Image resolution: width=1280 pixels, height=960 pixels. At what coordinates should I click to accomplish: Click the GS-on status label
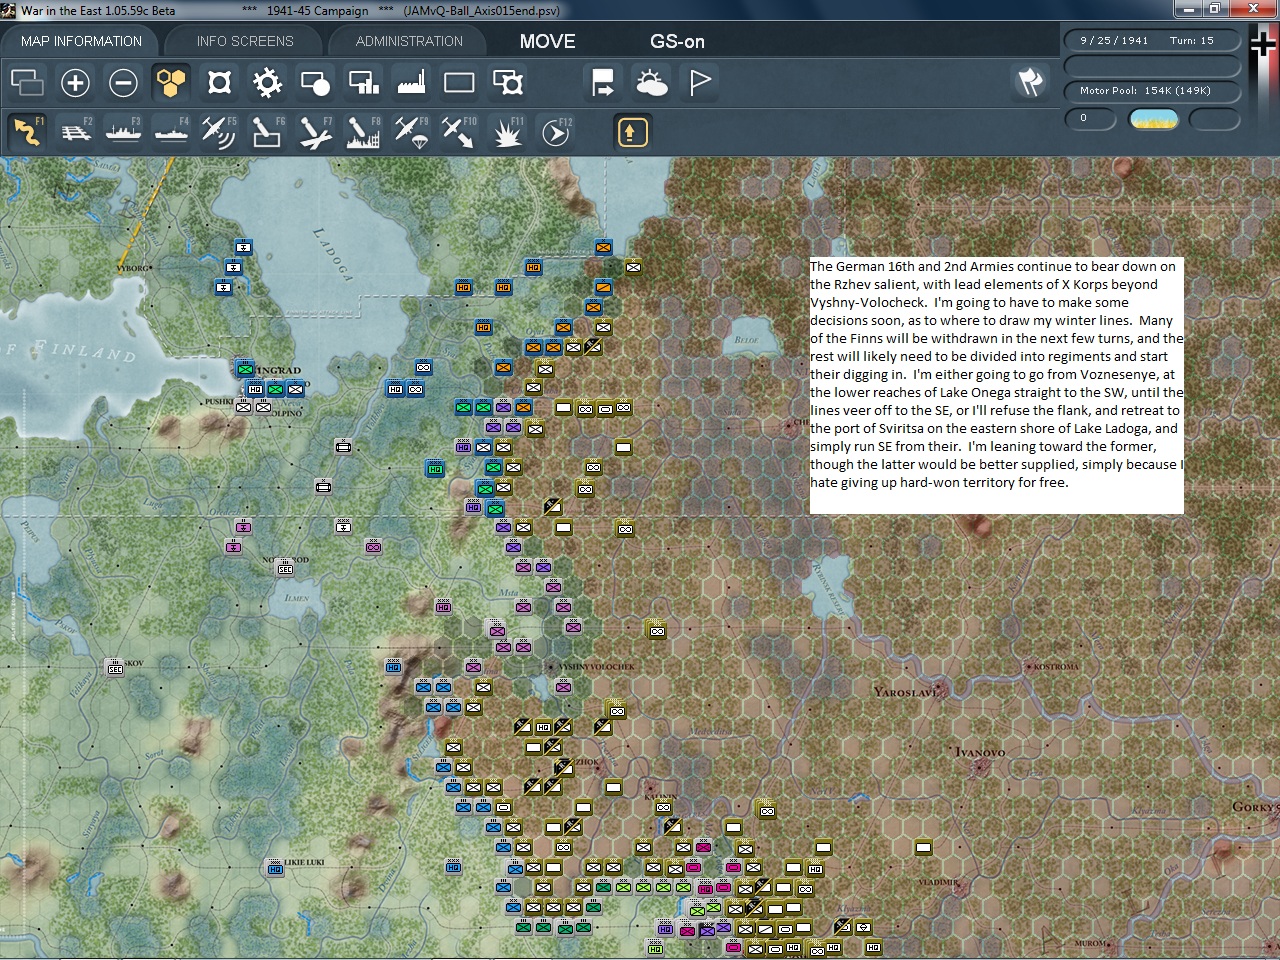coord(677,41)
